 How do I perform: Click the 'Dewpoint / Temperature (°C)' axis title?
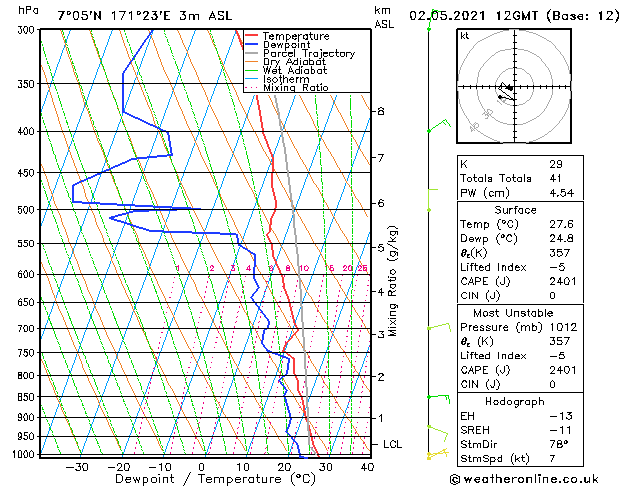click(215, 479)
